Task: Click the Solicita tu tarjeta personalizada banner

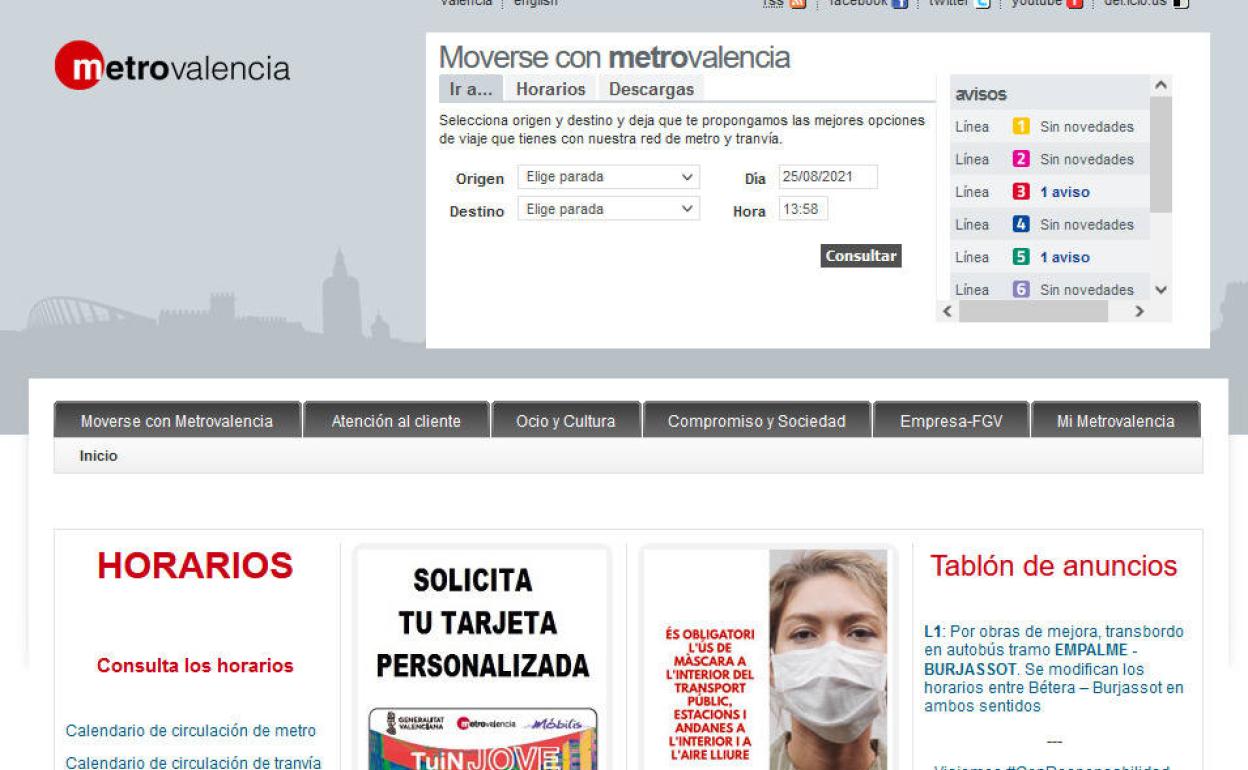Action: pyautogui.click(x=483, y=659)
